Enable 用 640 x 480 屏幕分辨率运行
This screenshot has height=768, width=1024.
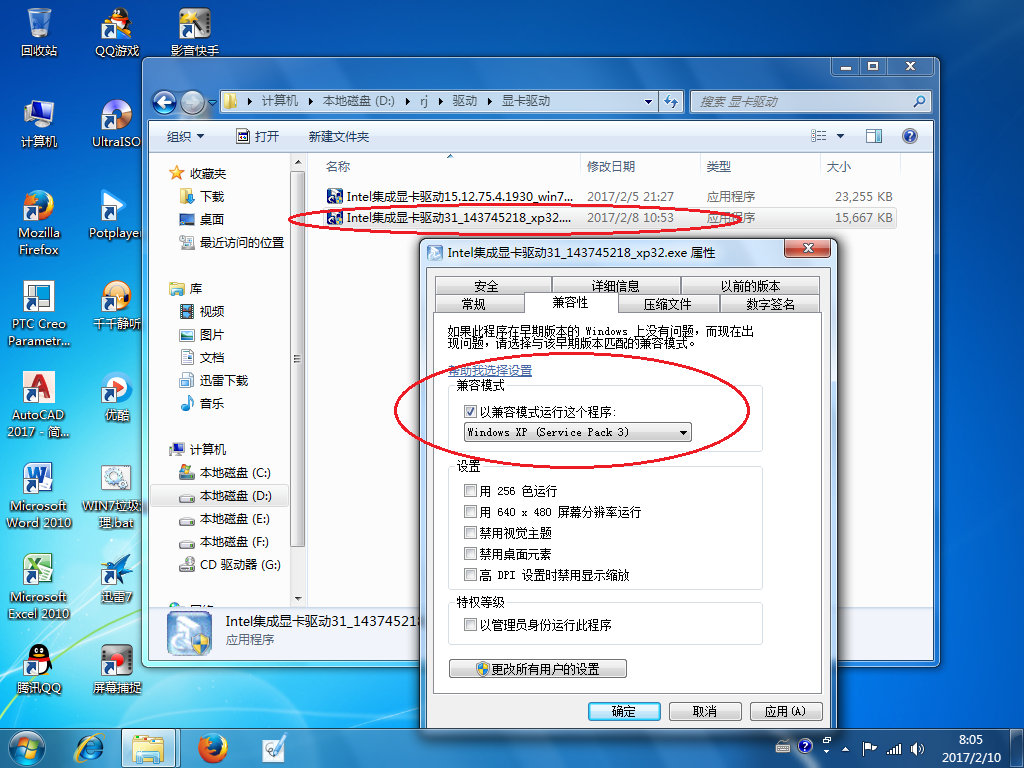[470, 511]
